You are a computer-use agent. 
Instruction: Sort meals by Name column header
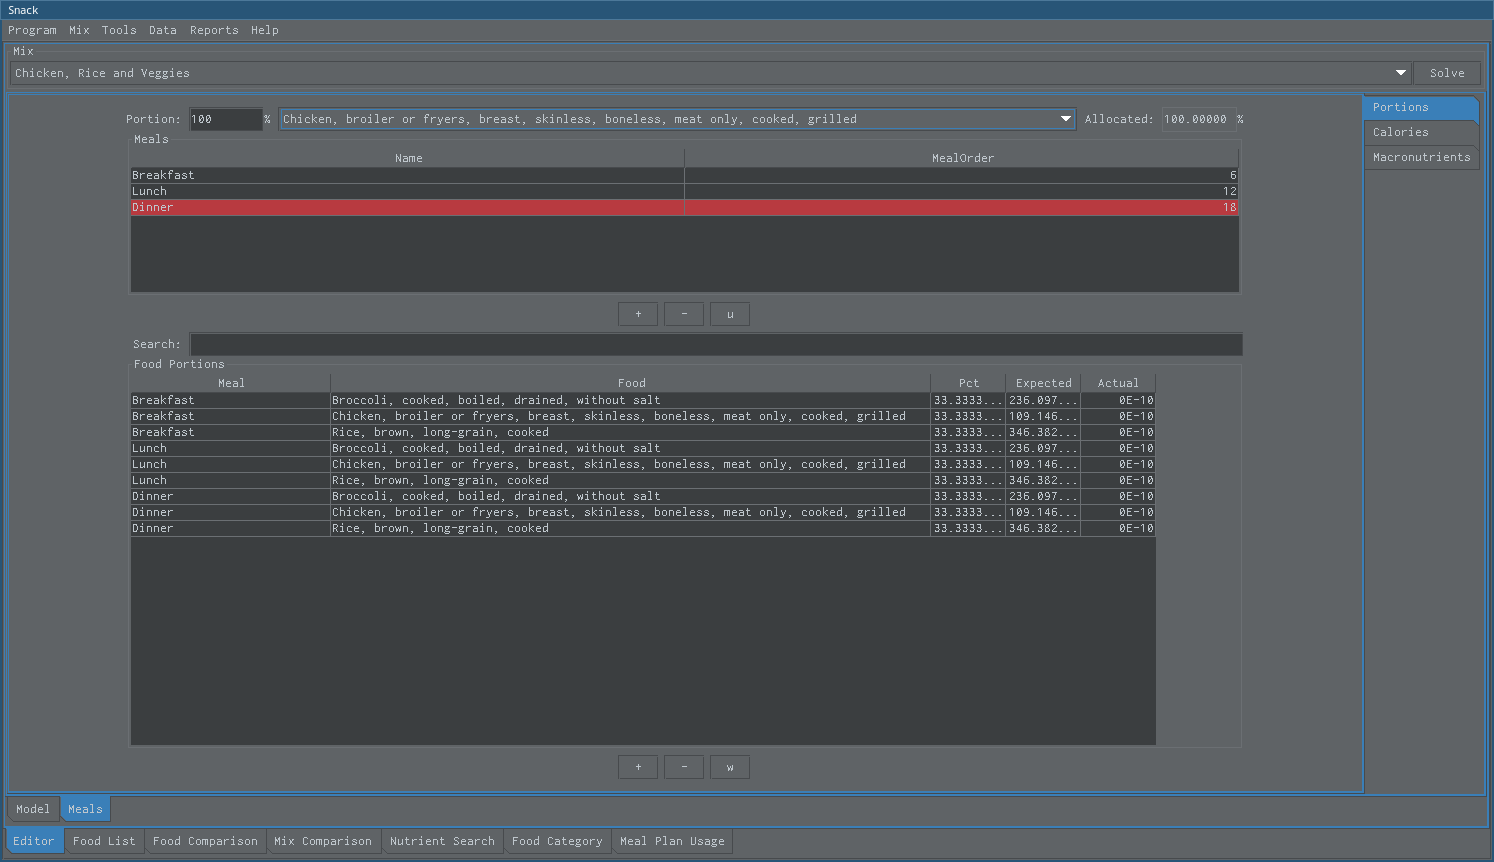click(x=408, y=158)
